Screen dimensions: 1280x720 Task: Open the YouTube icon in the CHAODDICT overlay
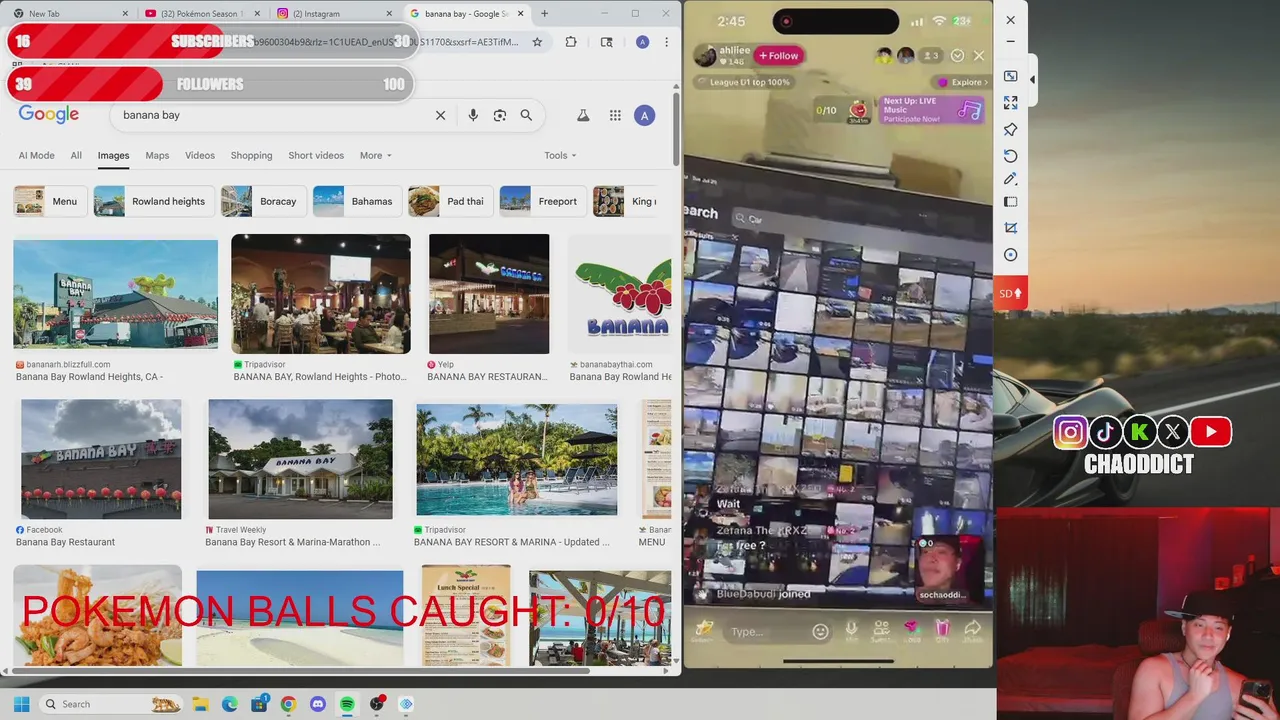point(1211,432)
